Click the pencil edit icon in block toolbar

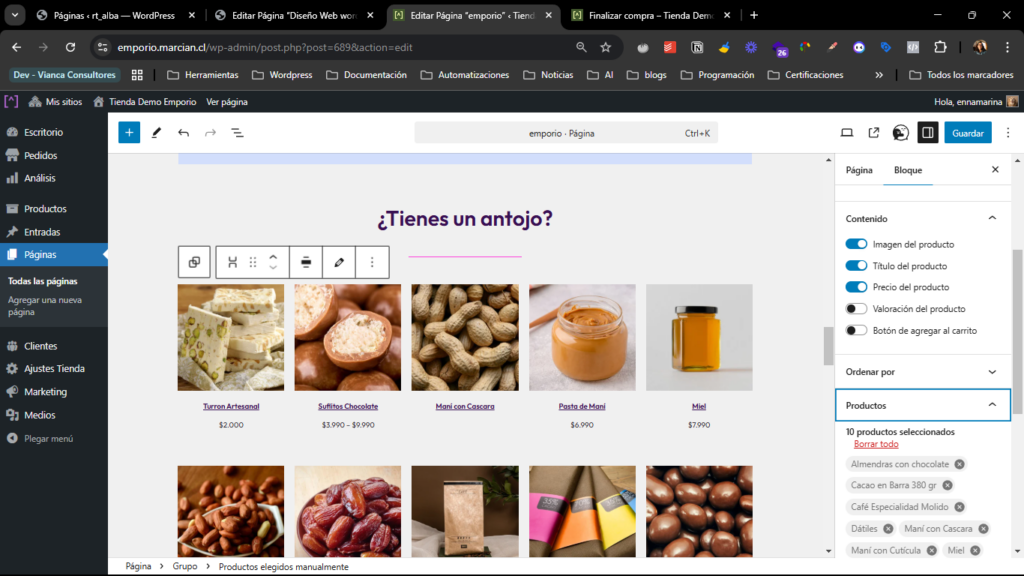(339, 262)
